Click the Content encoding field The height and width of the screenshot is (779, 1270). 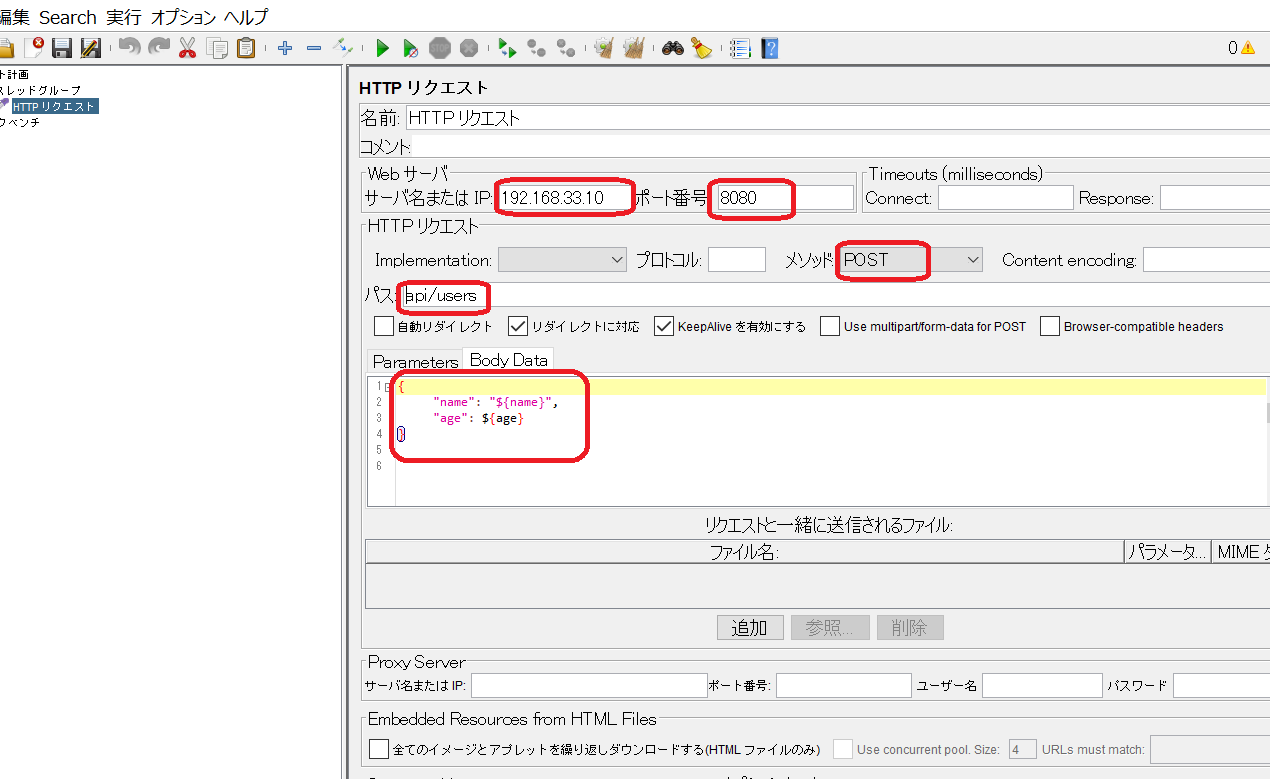[1206, 260]
